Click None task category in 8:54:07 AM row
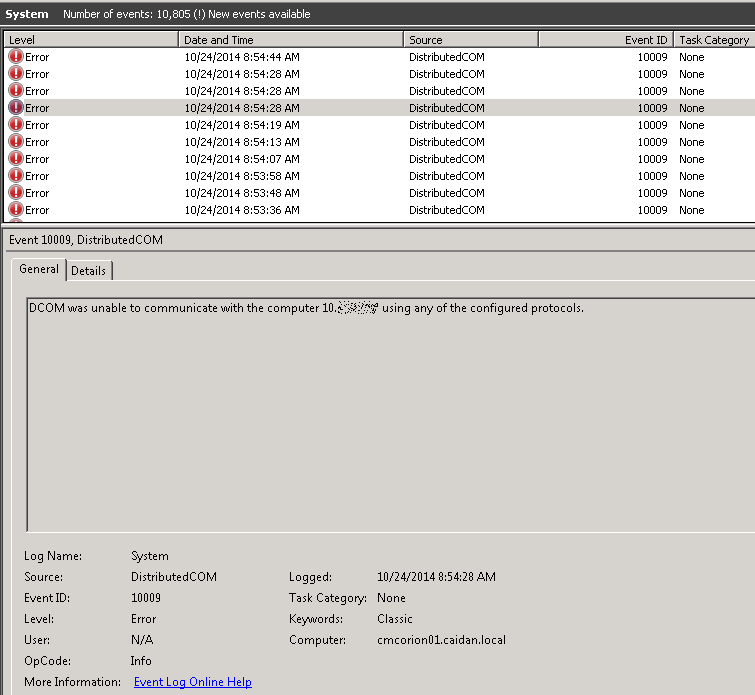 (x=692, y=158)
